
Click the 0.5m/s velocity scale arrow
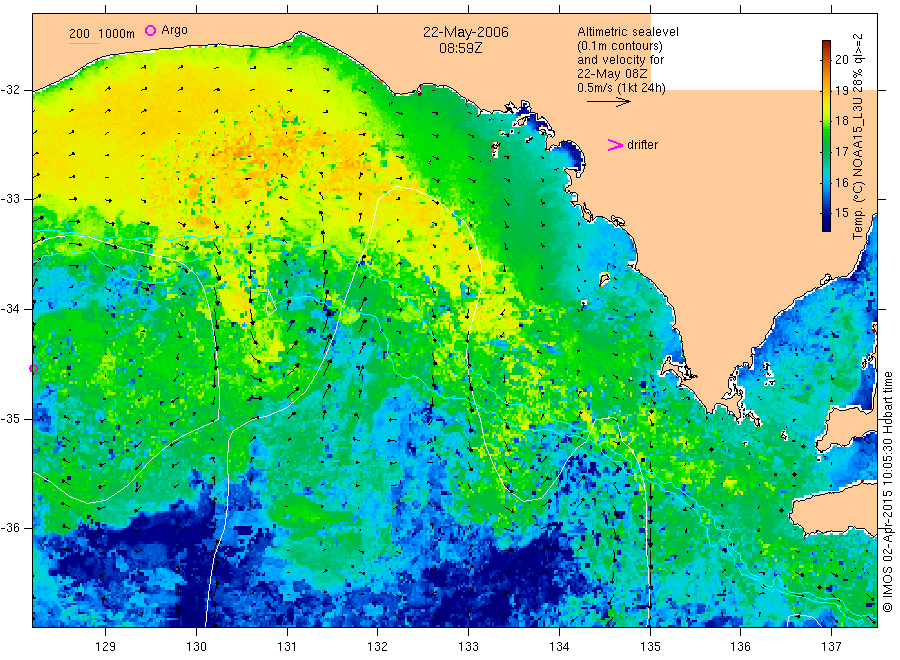click(609, 102)
